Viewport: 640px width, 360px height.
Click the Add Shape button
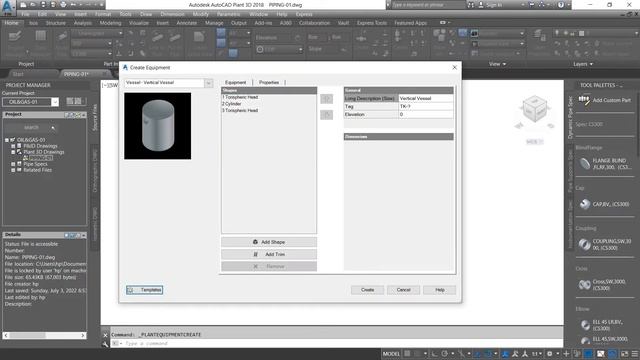tap(269, 242)
